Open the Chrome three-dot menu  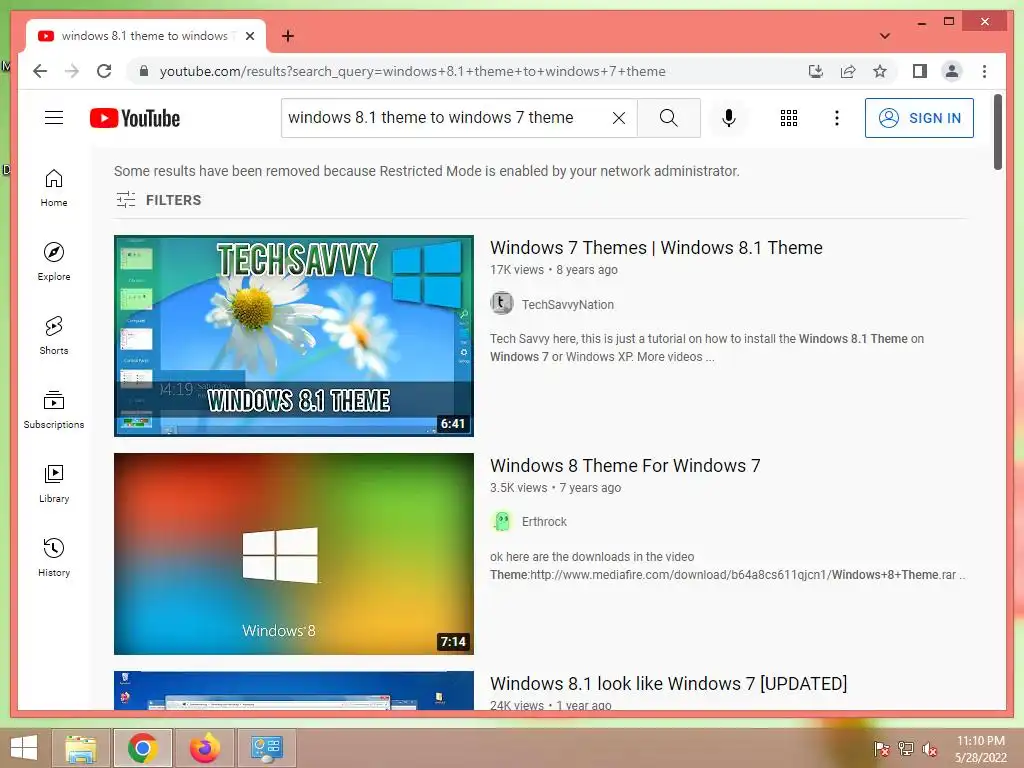pos(984,71)
